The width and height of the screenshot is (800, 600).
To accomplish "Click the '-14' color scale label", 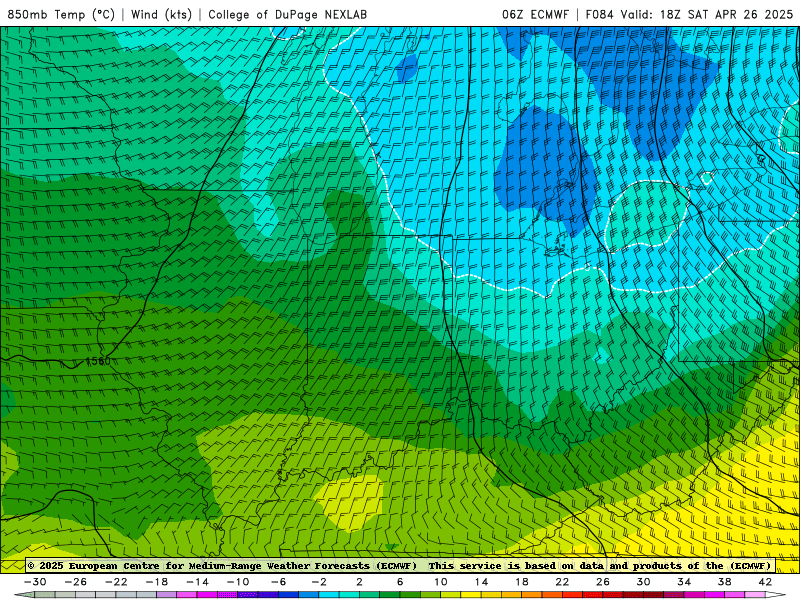I will [197, 582].
